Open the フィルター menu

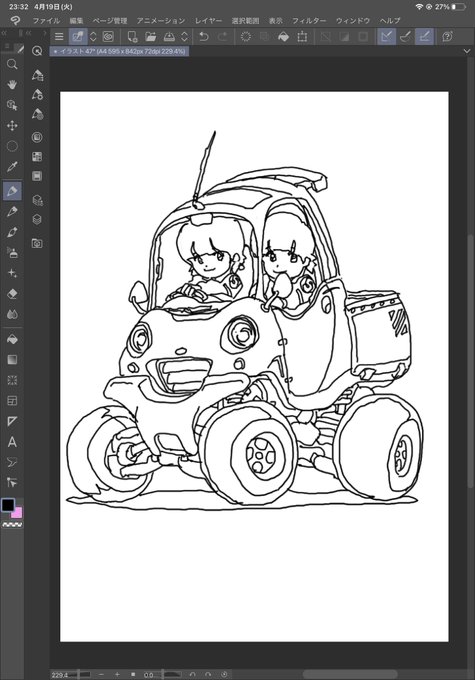[x=309, y=20]
